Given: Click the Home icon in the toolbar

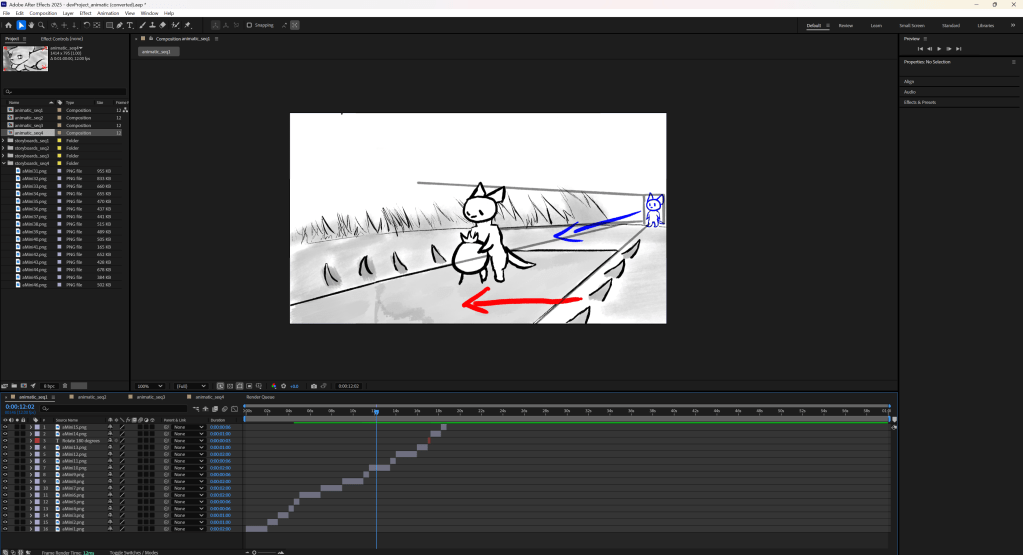Looking at the screenshot, I should point(8,25).
